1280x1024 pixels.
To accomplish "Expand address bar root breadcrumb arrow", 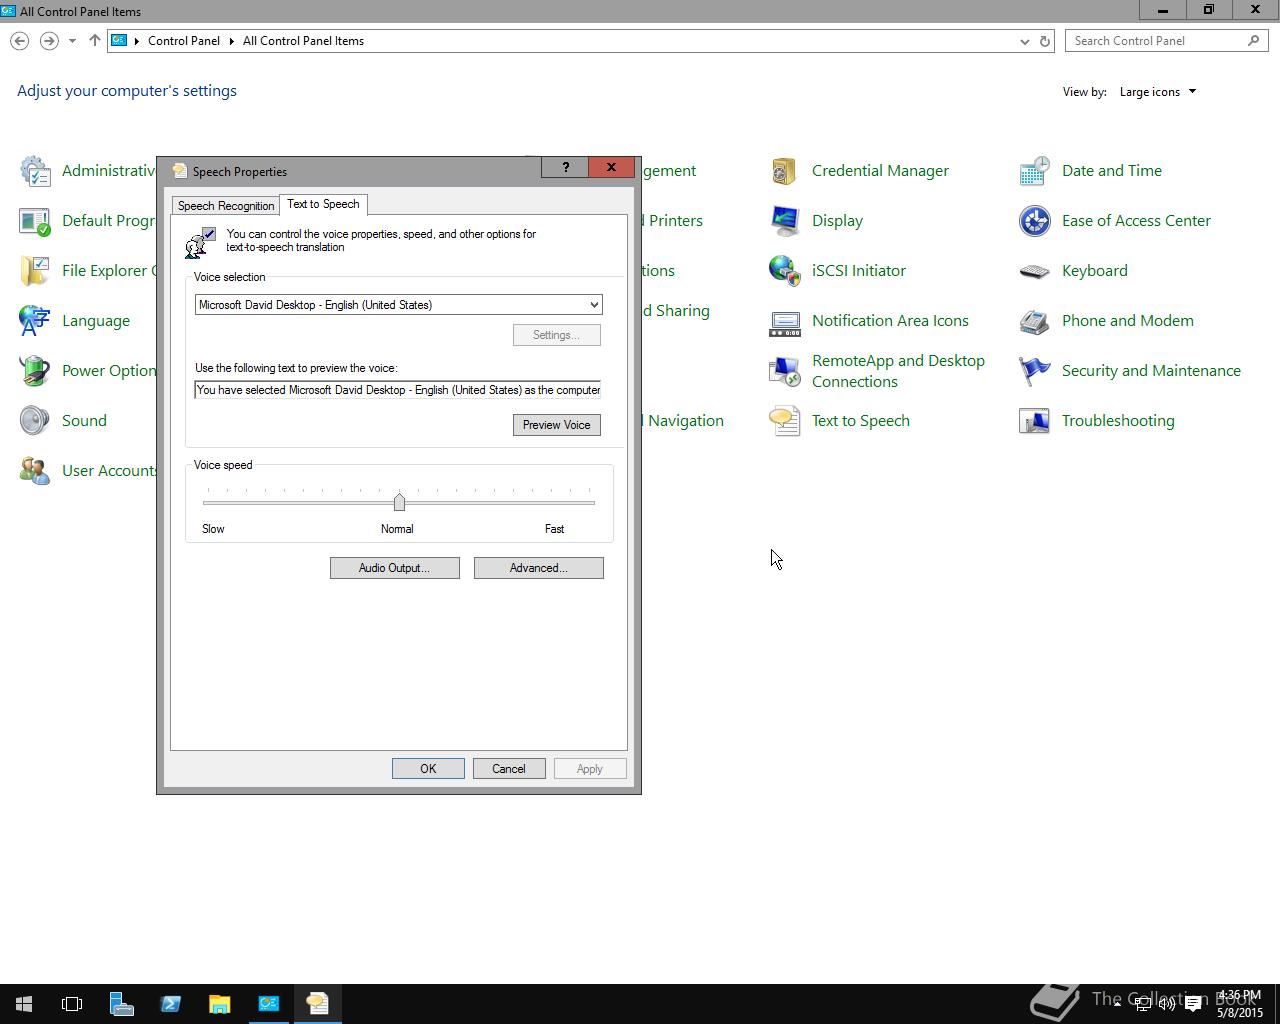I will pos(137,41).
